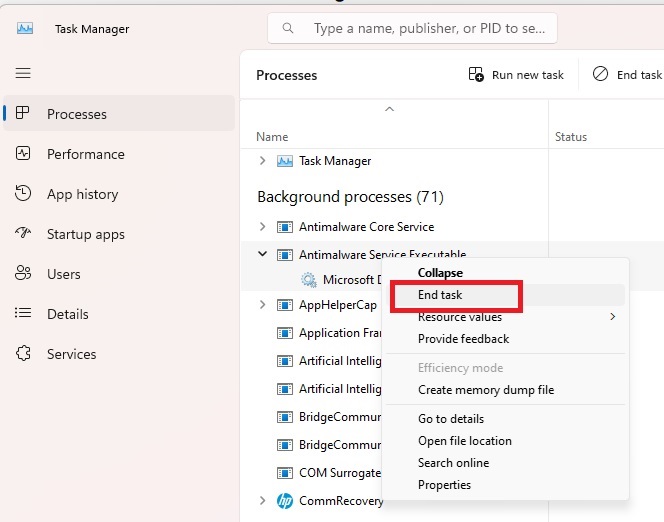Screen dimensions: 664x522
Task: Expand the Task Manager process row
Action: tap(263, 161)
